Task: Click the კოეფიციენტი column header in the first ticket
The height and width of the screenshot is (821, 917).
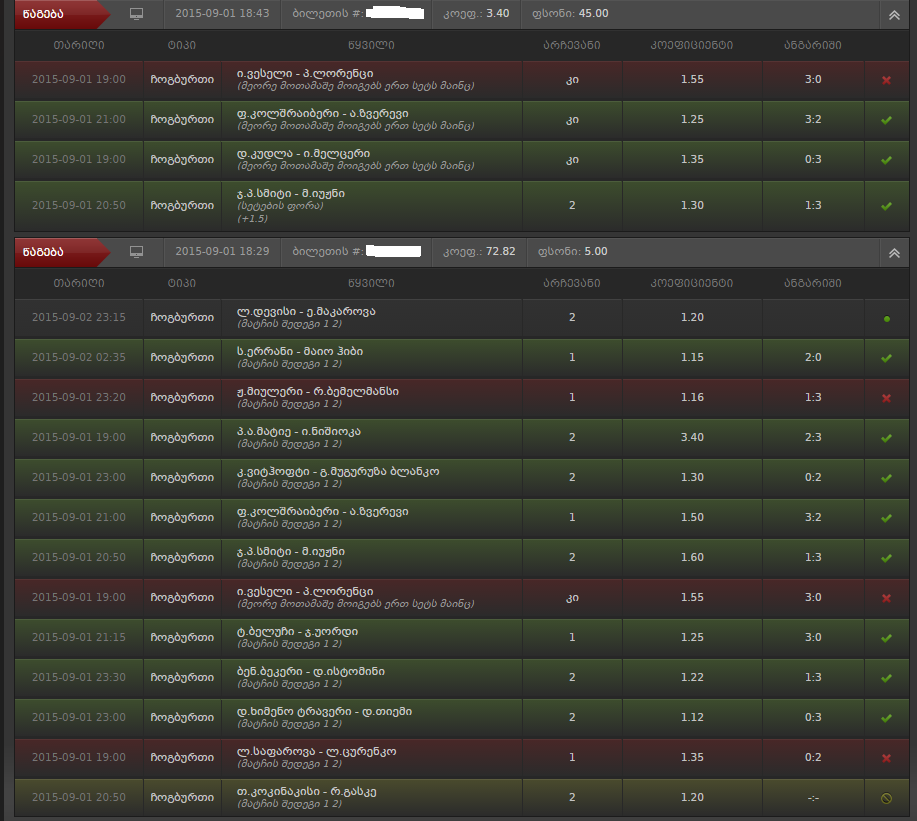Action: [692, 45]
